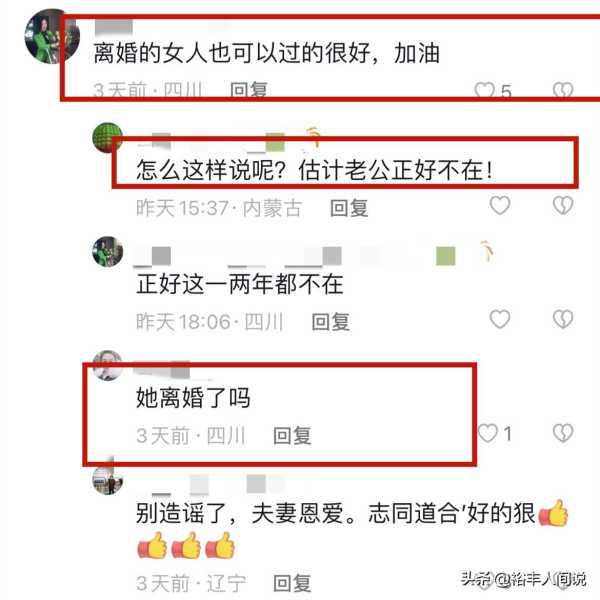Reply to the '她离婚了吗' comment
The width and height of the screenshot is (600, 600).
pyautogui.click(x=292, y=435)
